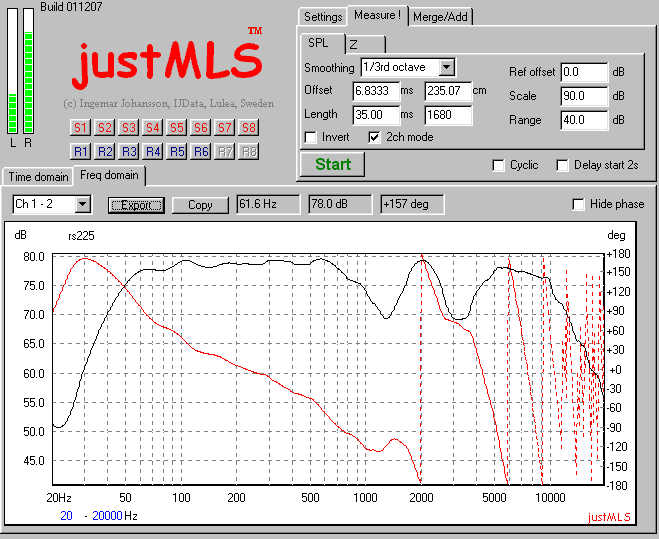Click the R input level meter
Image resolution: width=659 pixels, height=539 pixels.
click(28, 71)
